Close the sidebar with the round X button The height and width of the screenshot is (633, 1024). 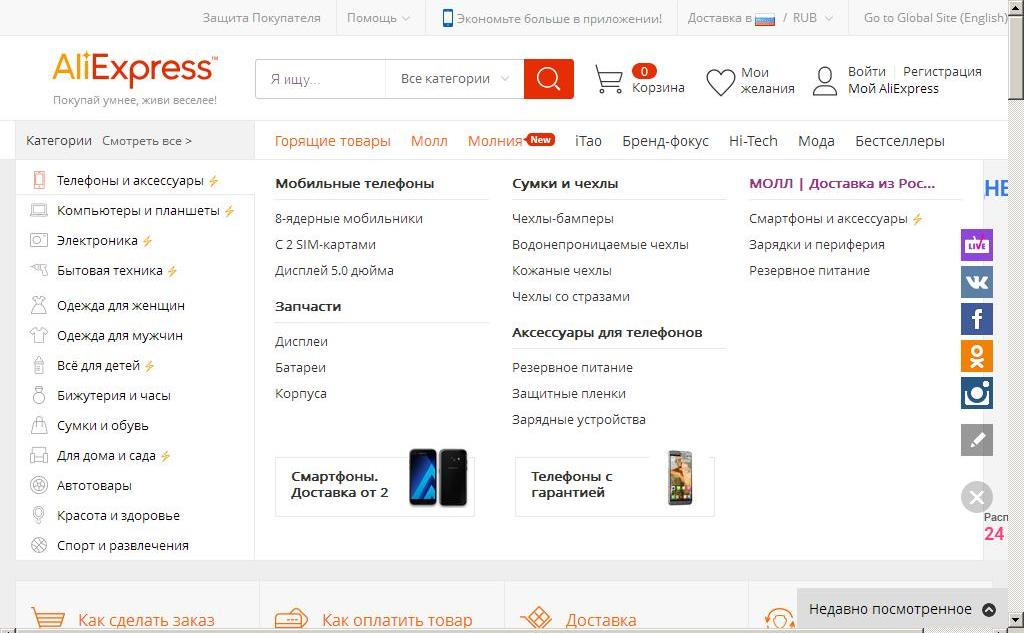976,497
